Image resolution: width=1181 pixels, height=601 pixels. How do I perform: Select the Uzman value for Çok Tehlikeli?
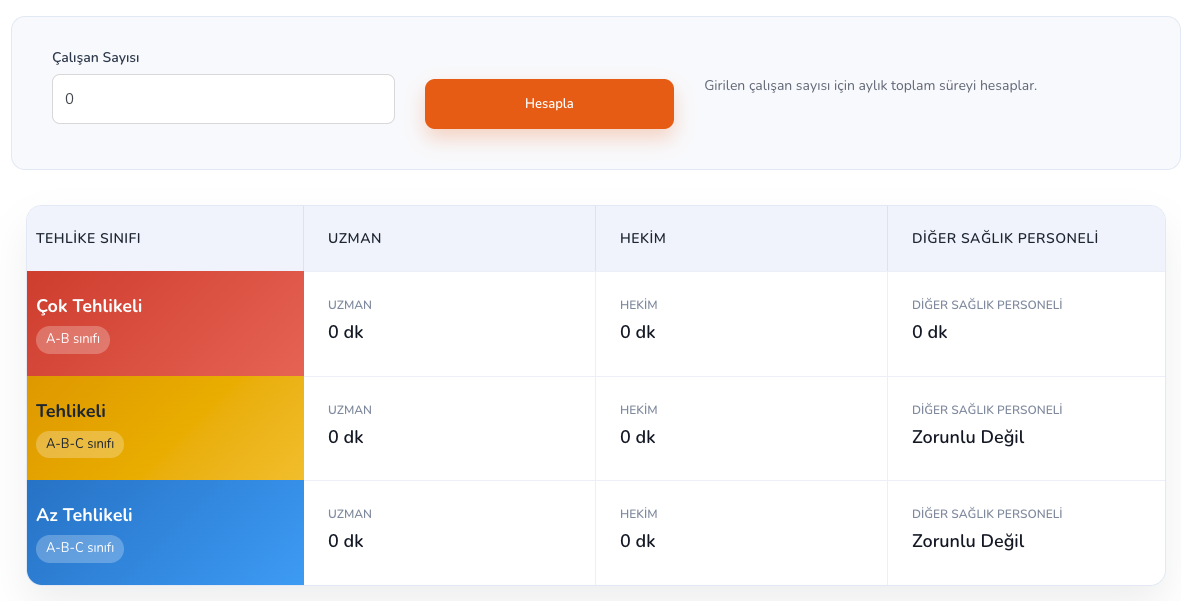coord(346,332)
